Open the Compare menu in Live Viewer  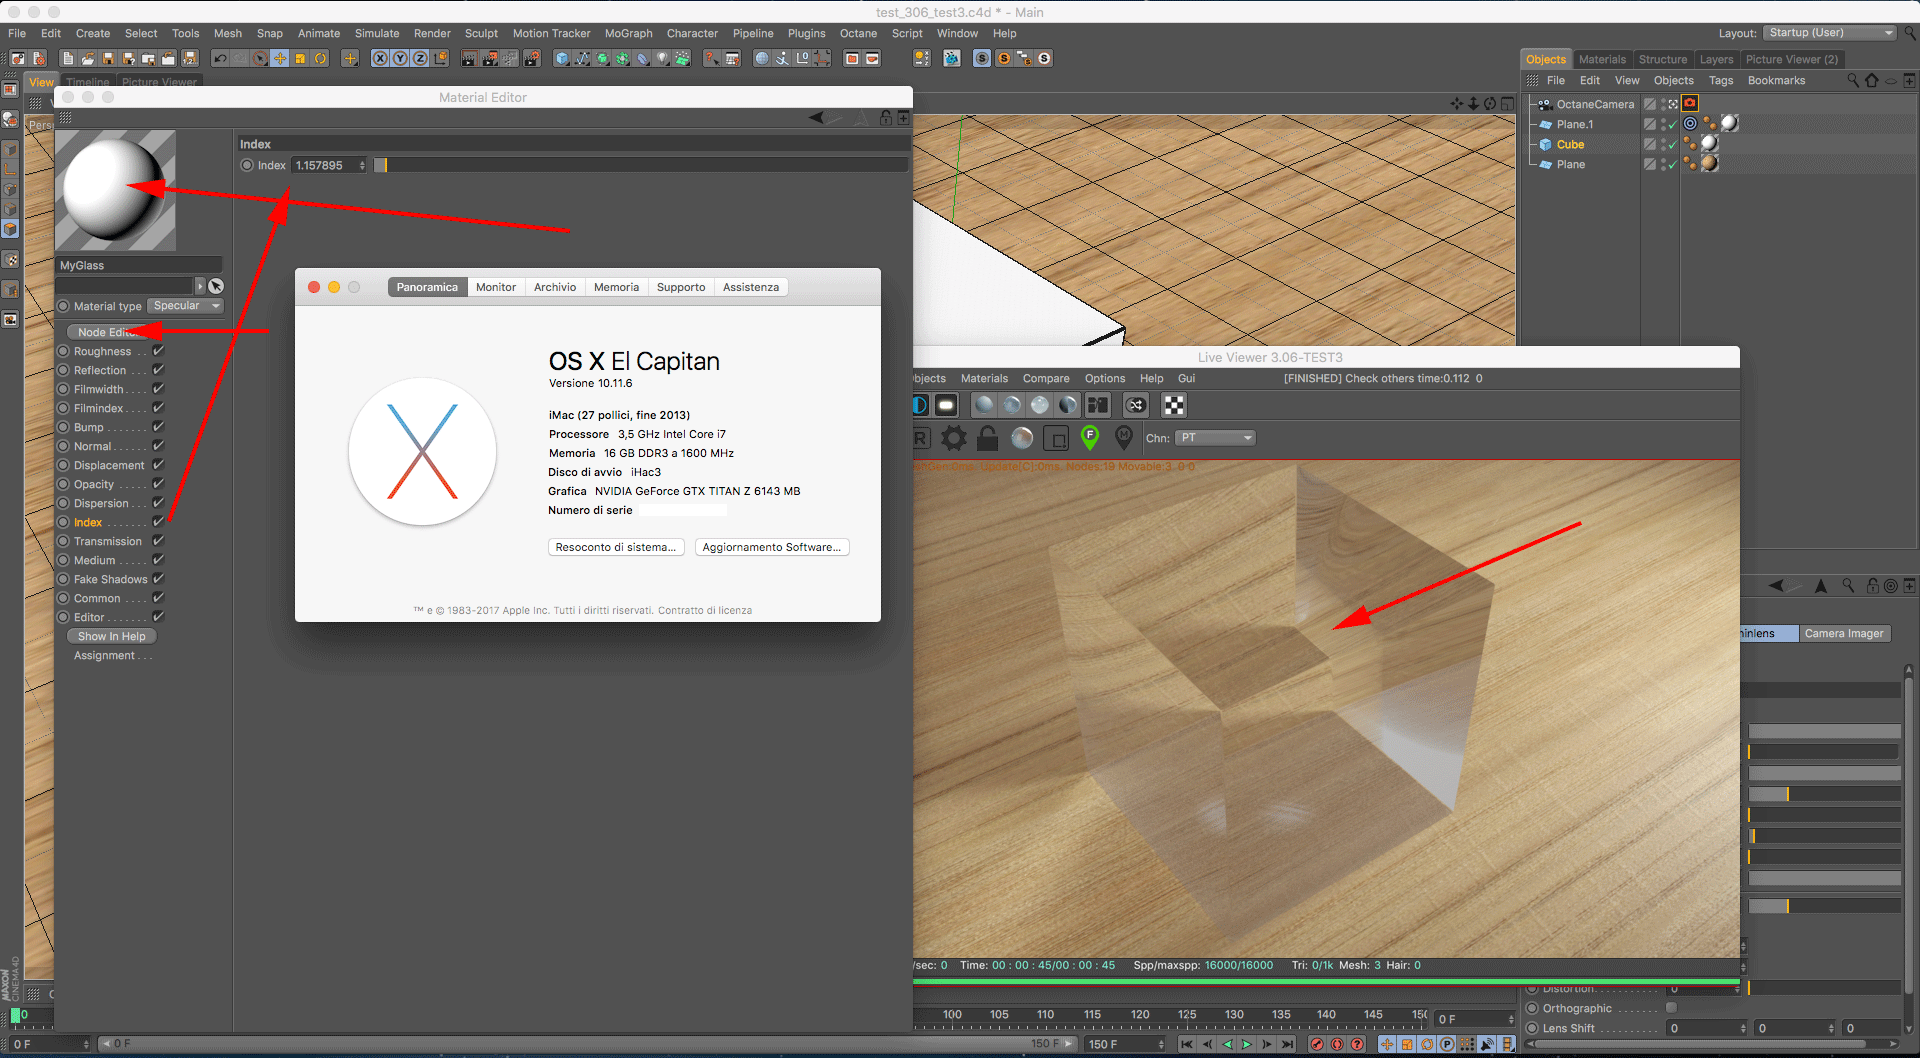pyautogui.click(x=1046, y=379)
